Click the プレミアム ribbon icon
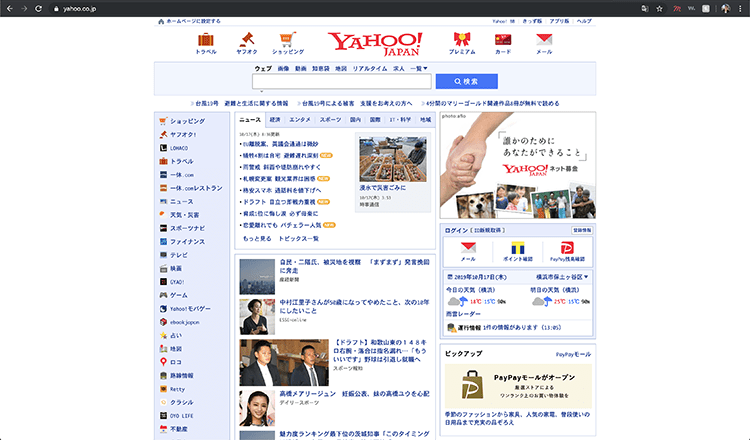 [x=462, y=40]
